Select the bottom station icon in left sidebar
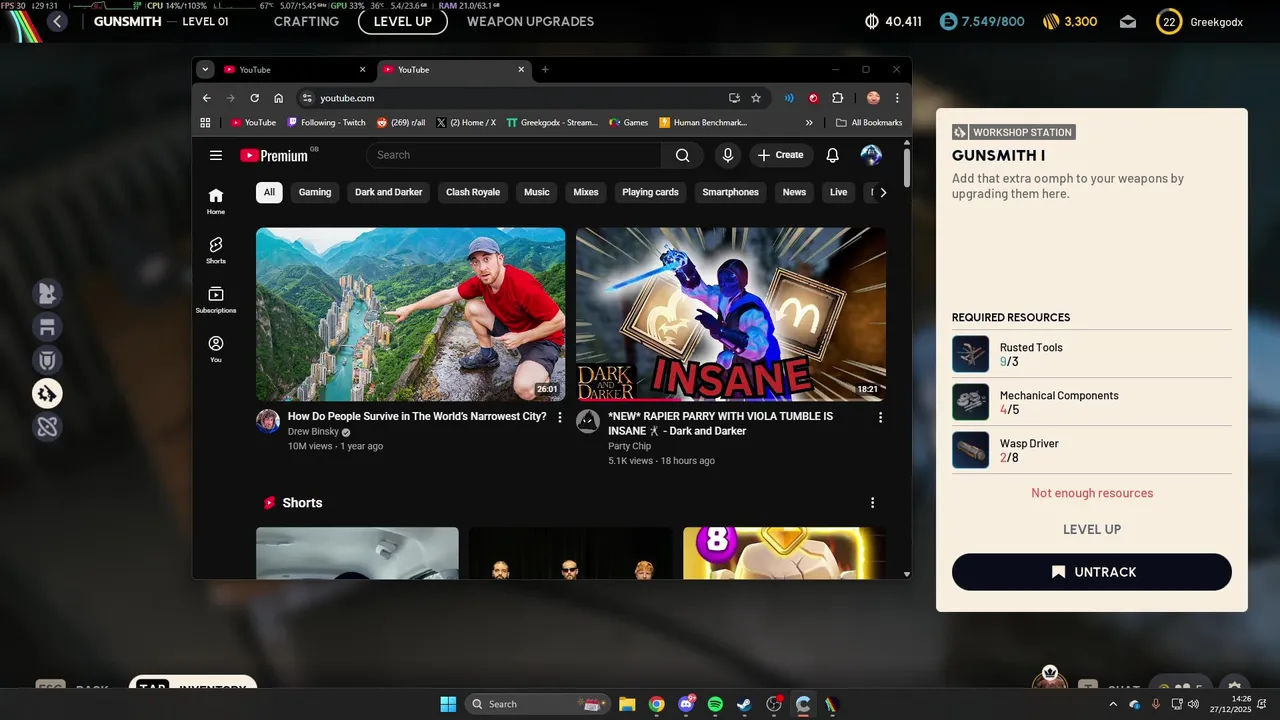The image size is (1280, 720). click(x=47, y=427)
